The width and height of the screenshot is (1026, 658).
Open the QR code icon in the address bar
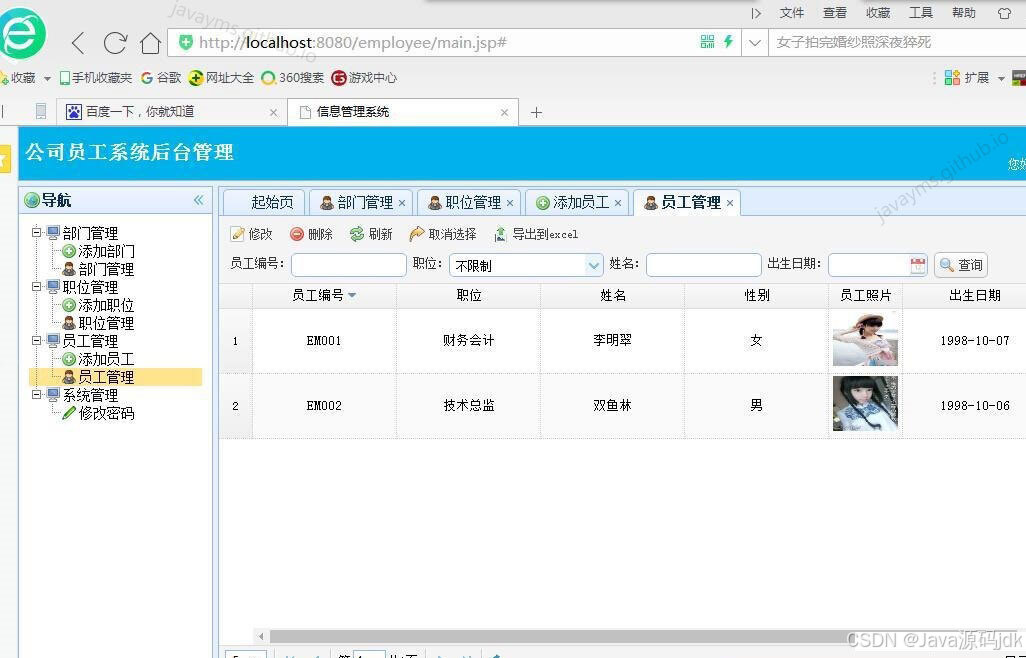point(707,42)
